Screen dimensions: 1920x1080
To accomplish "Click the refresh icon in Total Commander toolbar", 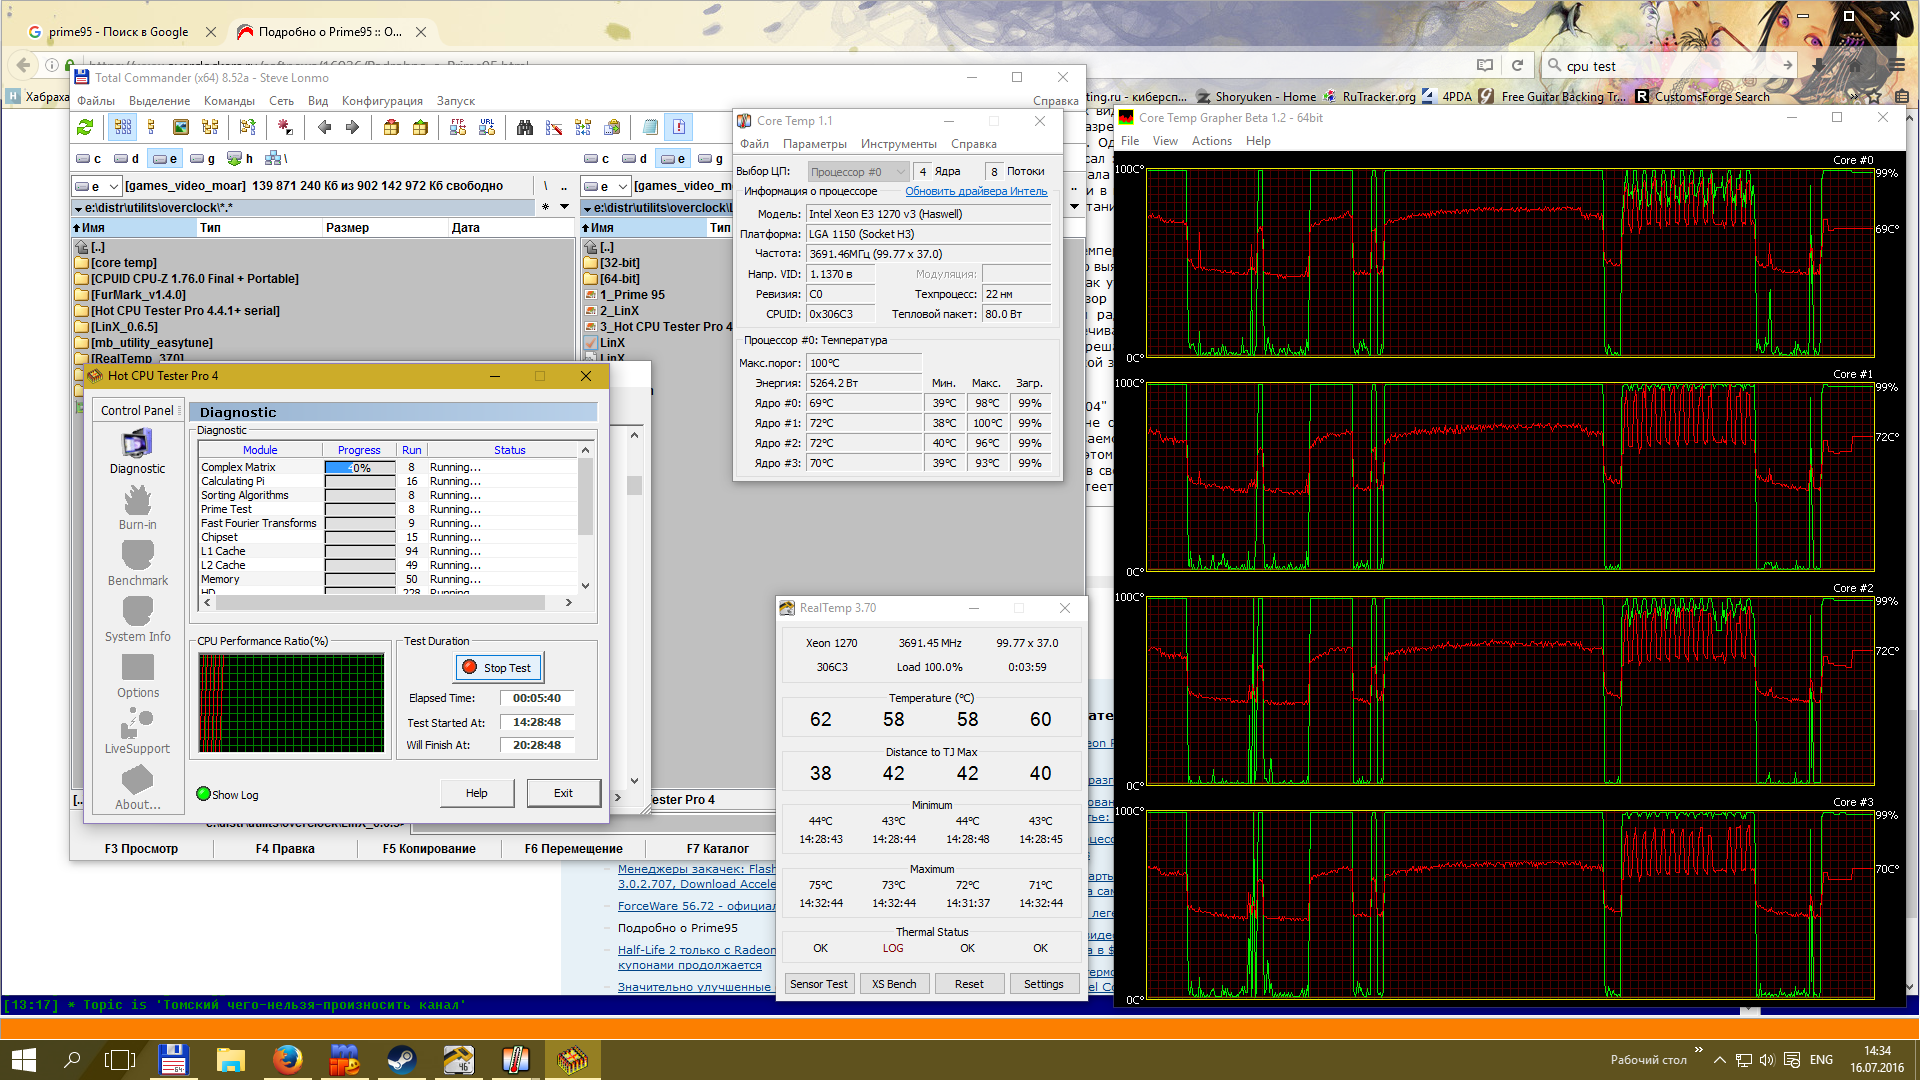I will (85, 127).
